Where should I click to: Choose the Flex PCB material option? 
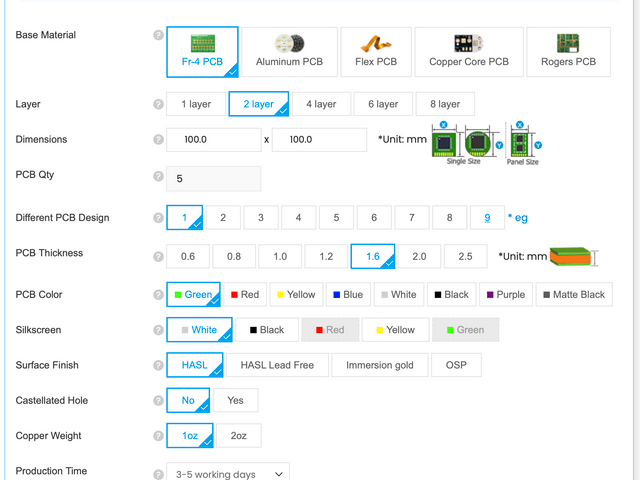tap(375, 52)
